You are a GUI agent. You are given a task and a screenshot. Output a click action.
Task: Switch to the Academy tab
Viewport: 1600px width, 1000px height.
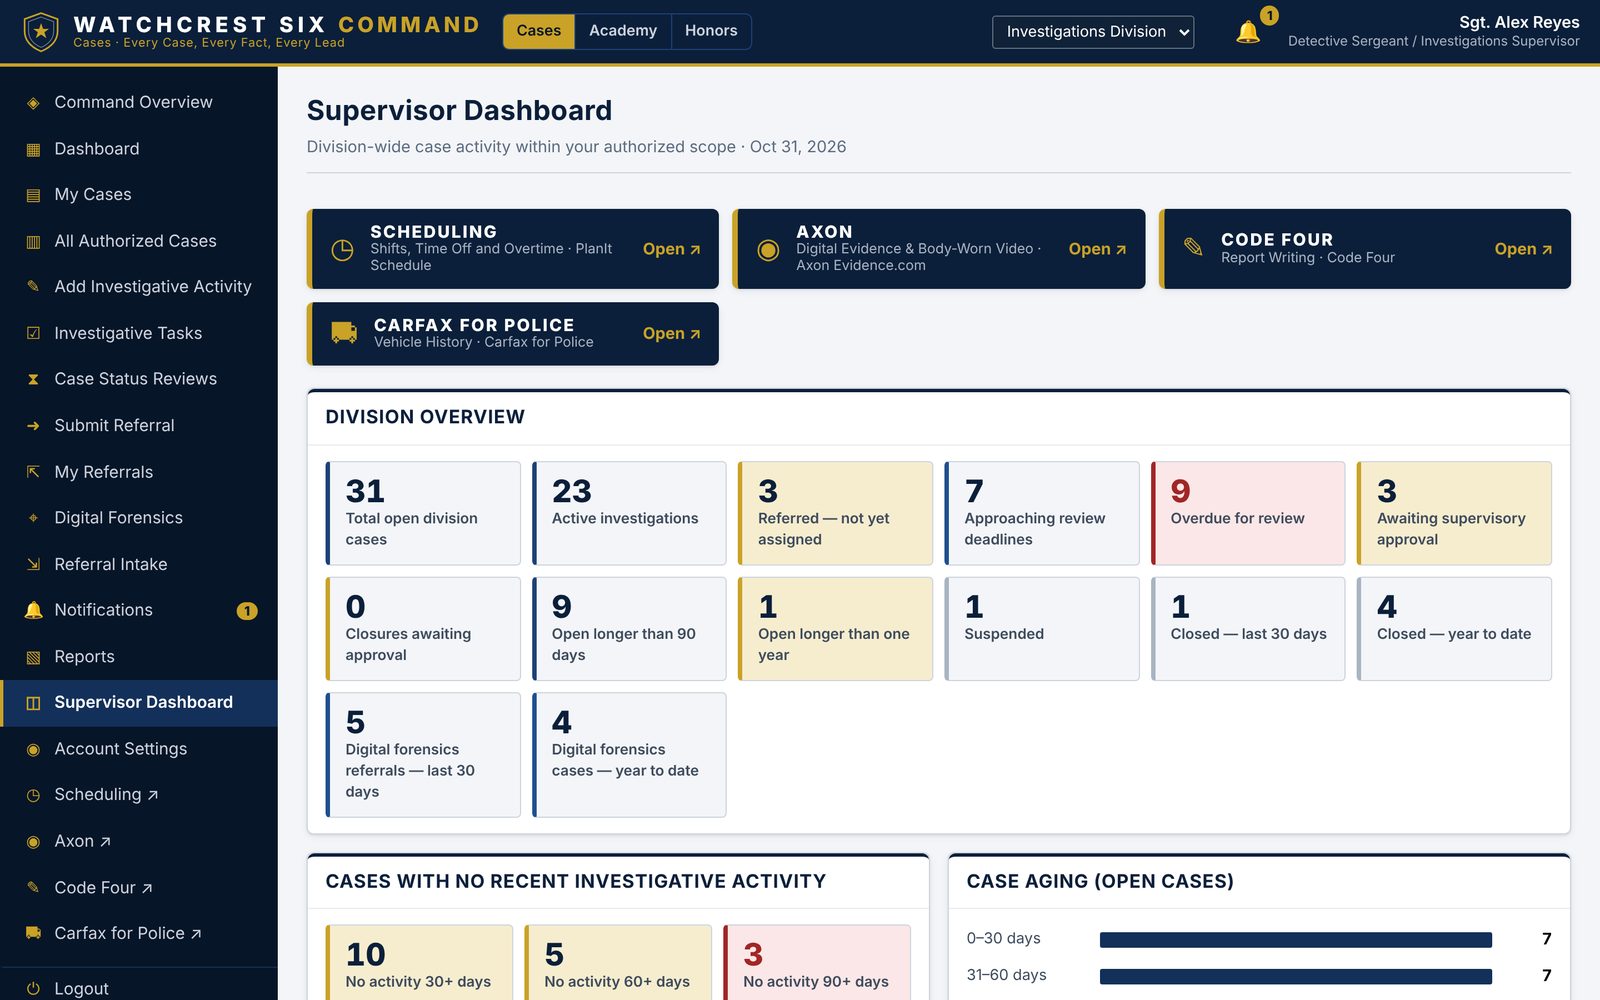[x=623, y=31]
